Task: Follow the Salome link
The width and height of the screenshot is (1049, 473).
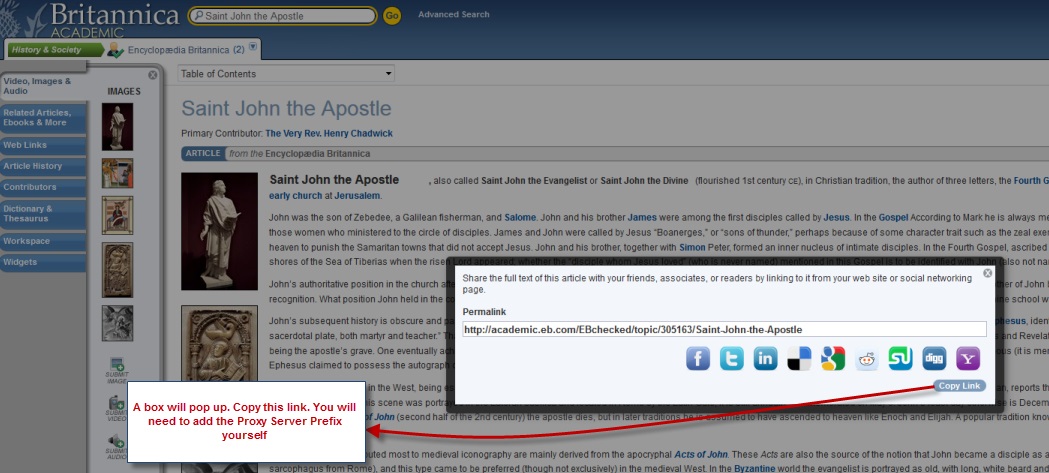Action: click(x=520, y=217)
